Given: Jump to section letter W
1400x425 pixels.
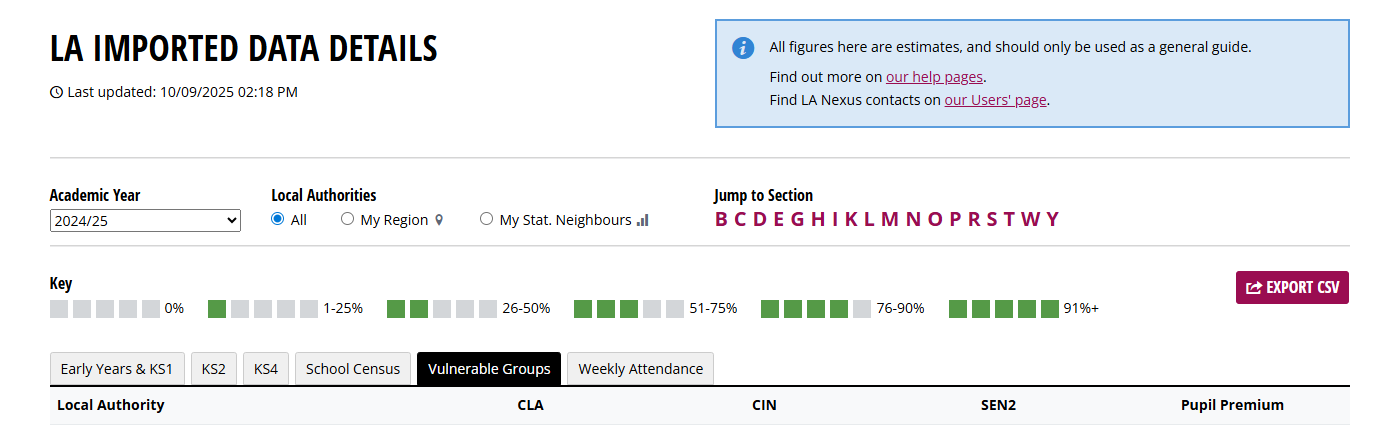Looking at the screenshot, I should 1032,219.
